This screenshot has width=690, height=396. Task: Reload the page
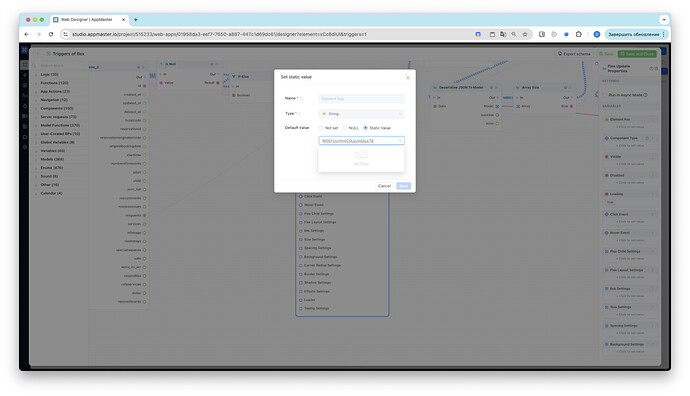51,34
